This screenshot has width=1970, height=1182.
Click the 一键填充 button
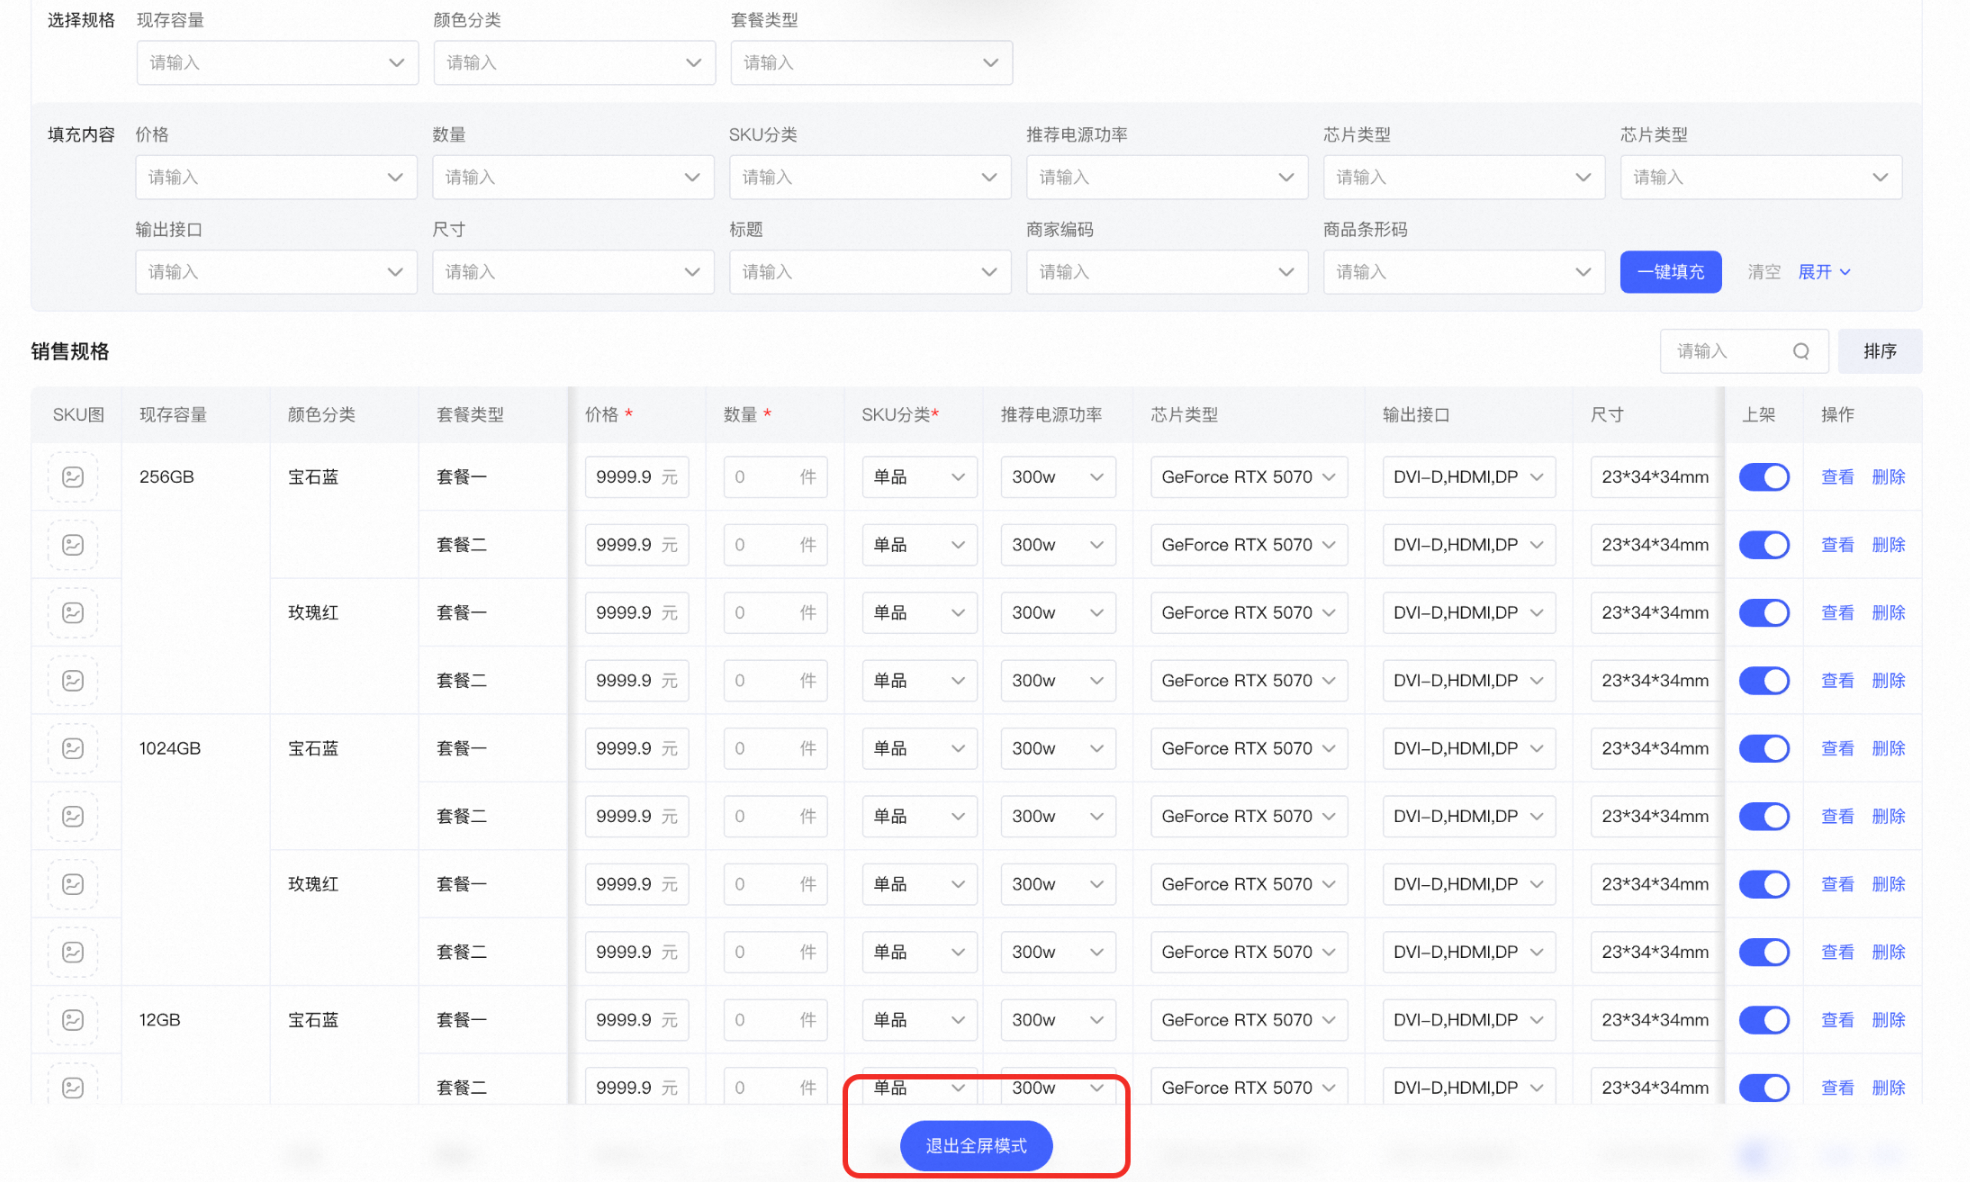(1670, 272)
